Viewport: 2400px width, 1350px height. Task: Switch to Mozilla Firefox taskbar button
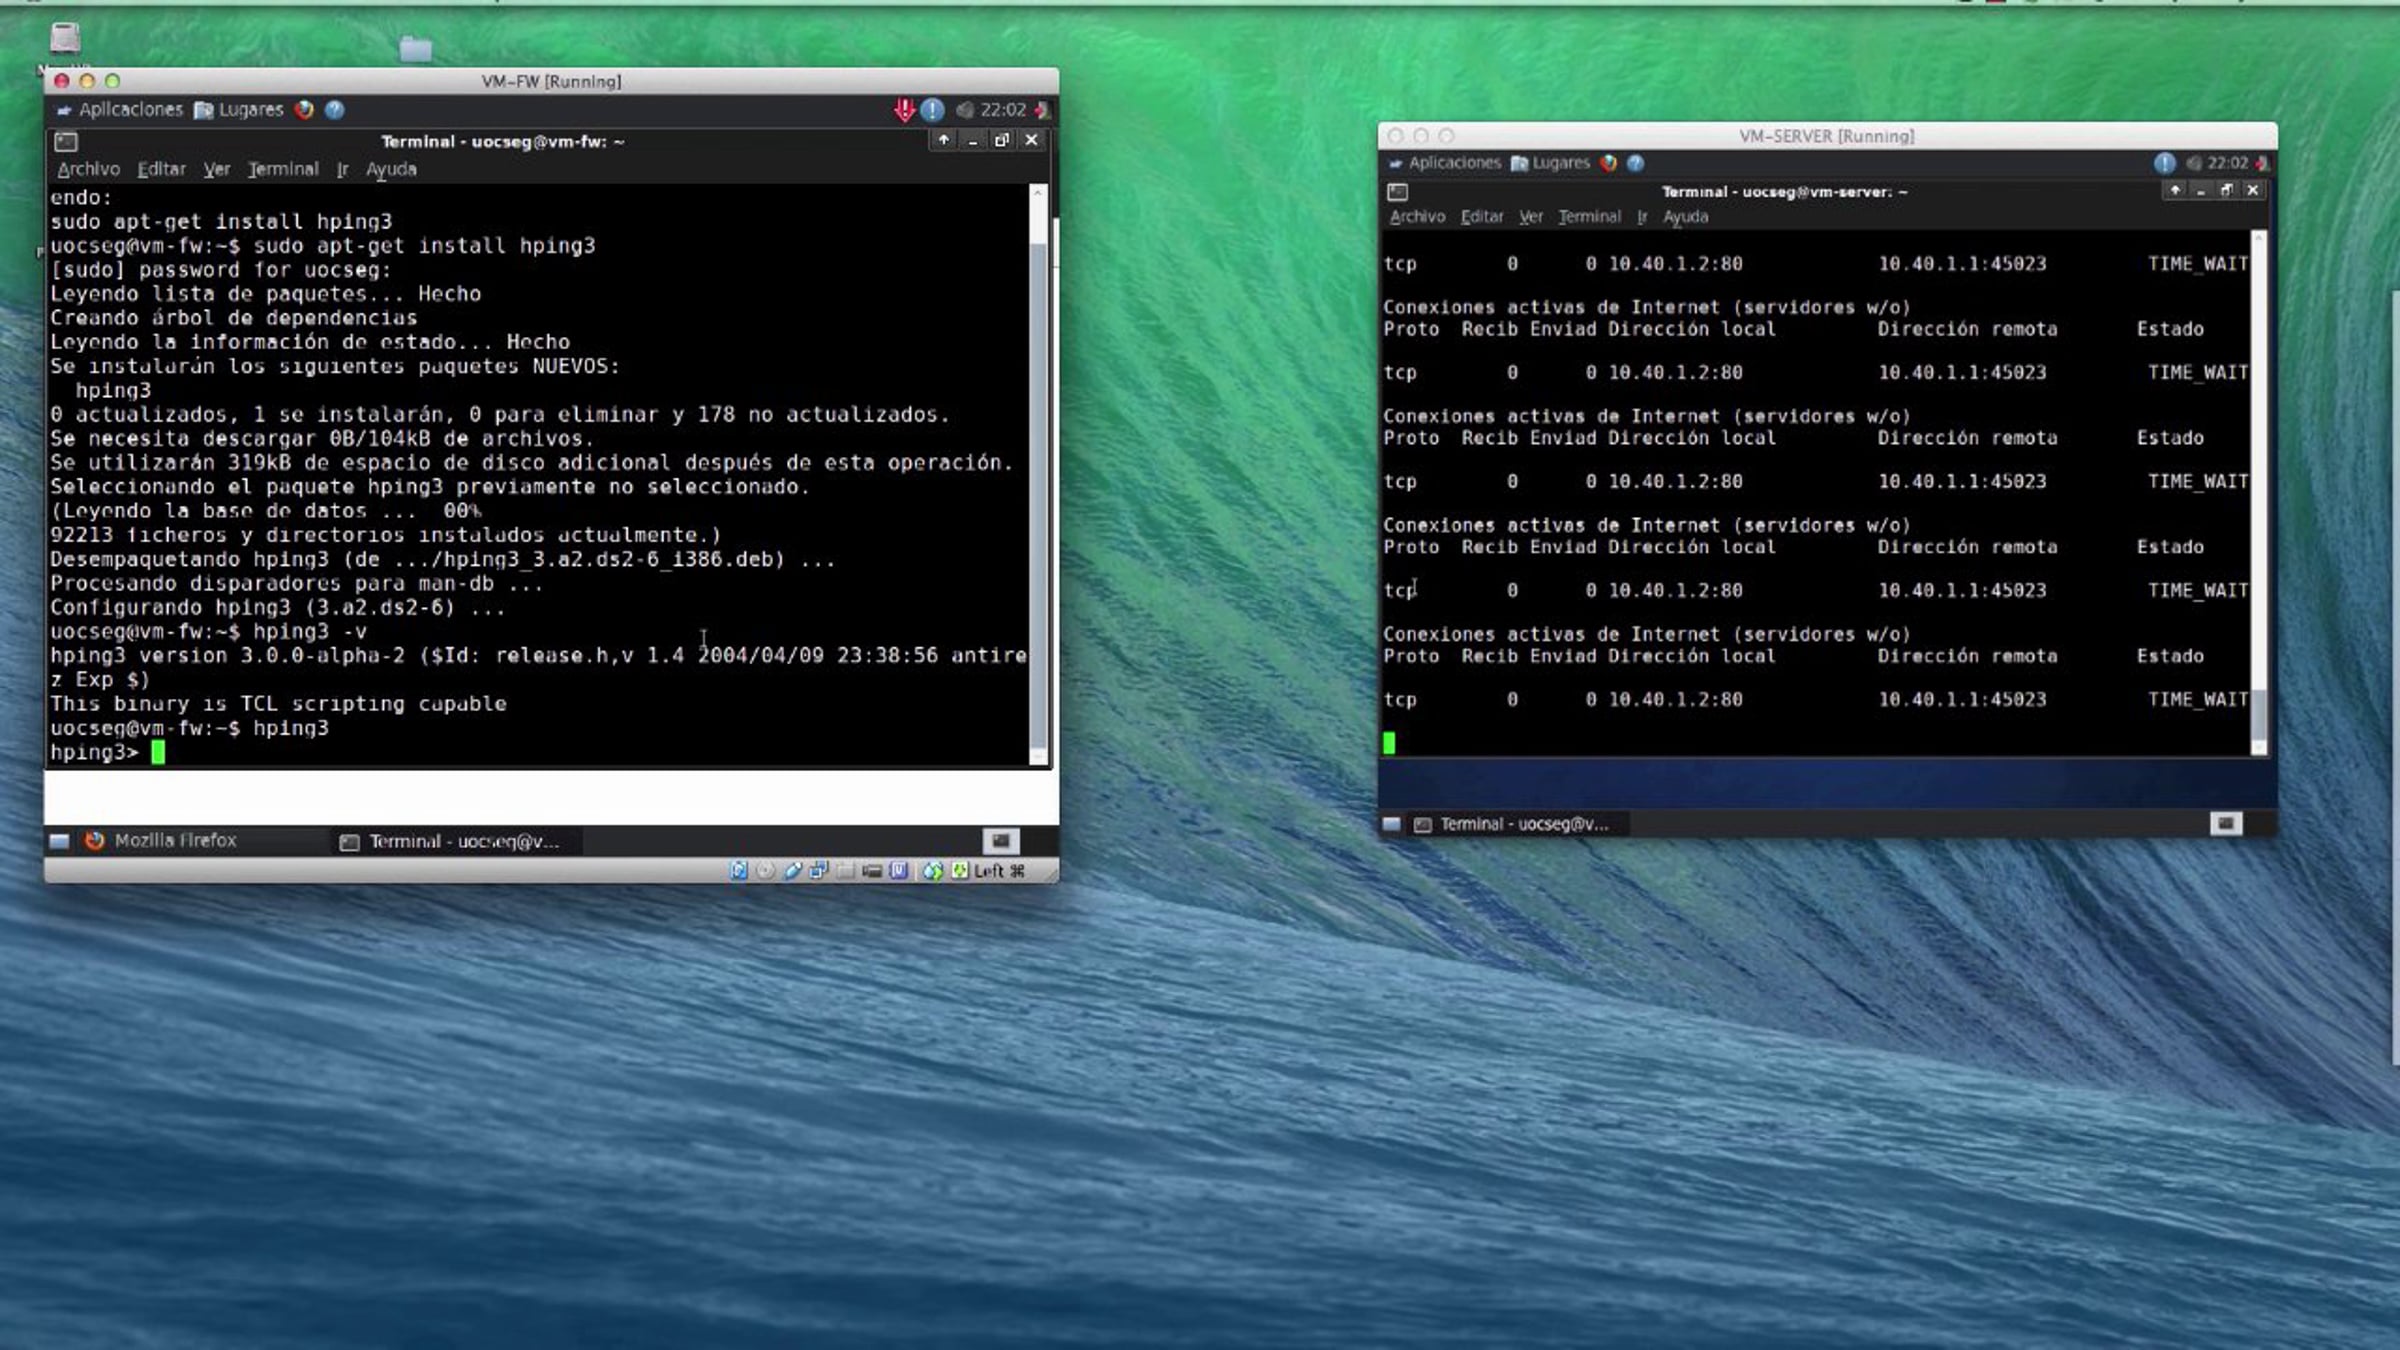pyautogui.click(x=175, y=841)
